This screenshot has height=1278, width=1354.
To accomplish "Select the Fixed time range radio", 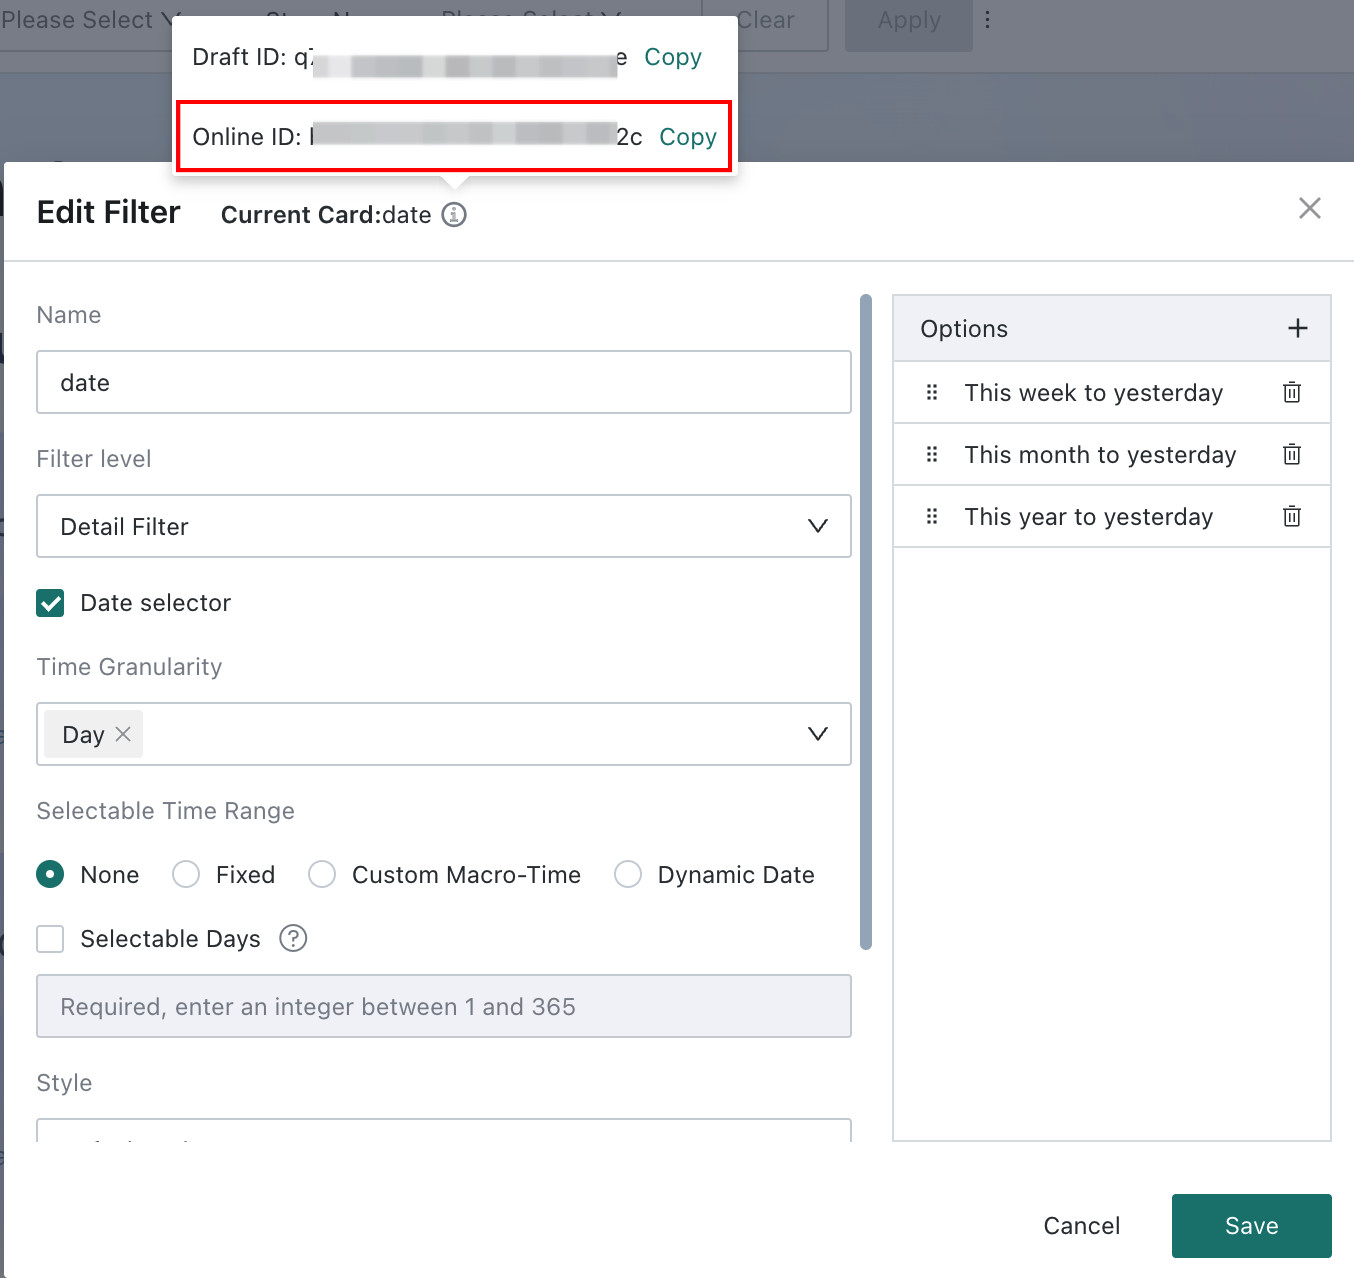I will pos(186,875).
